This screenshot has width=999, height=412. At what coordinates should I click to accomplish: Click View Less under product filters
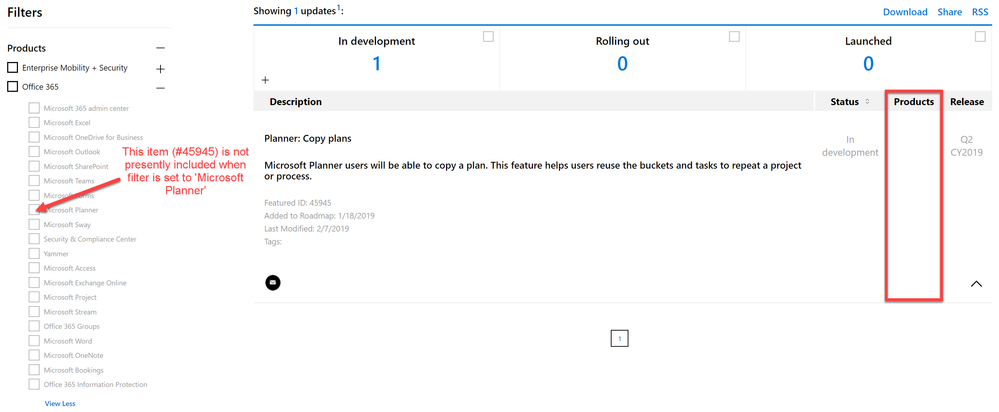(60, 403)
